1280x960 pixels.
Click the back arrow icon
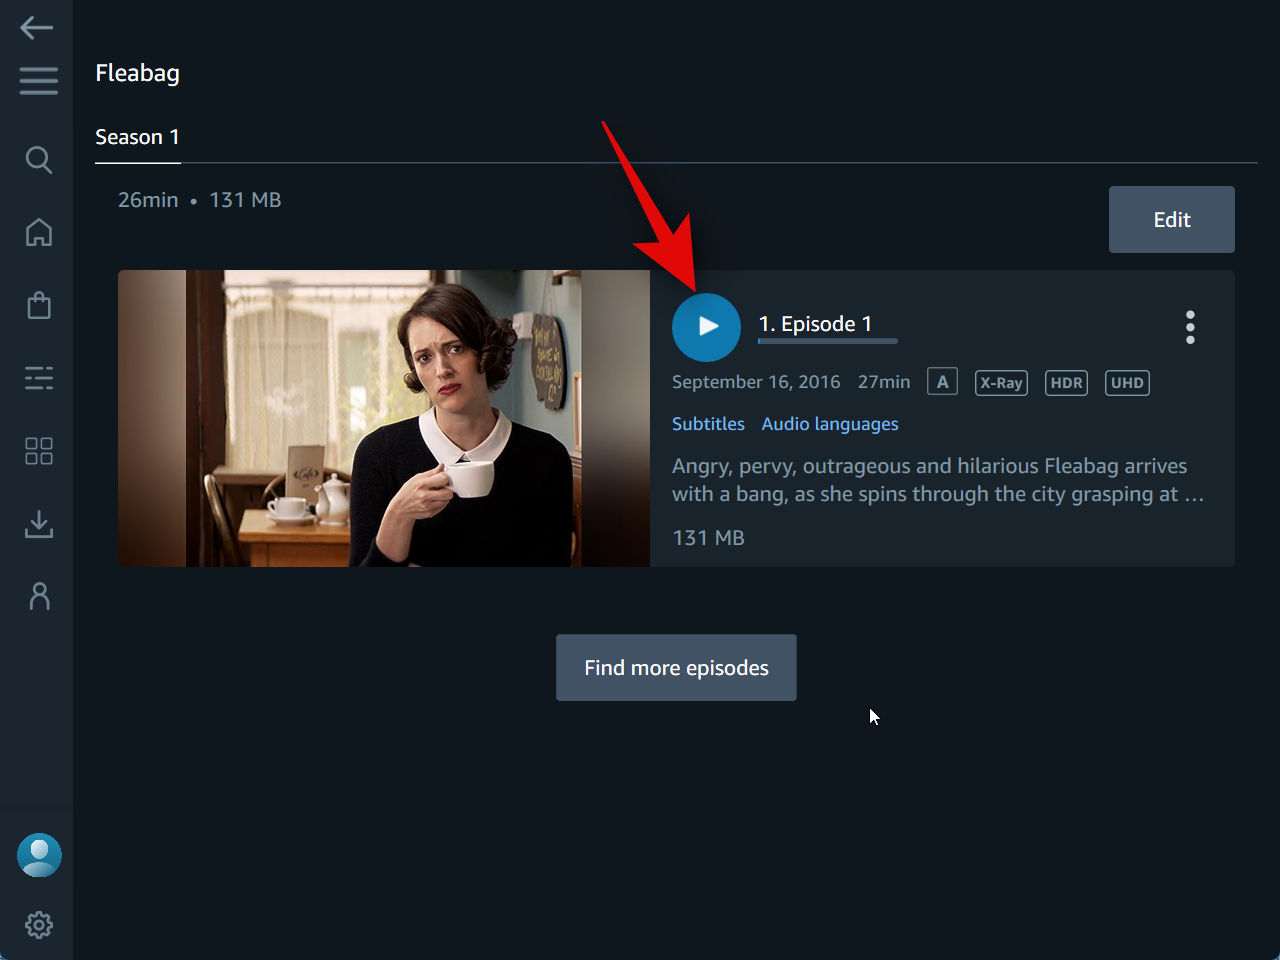point(37,28)
